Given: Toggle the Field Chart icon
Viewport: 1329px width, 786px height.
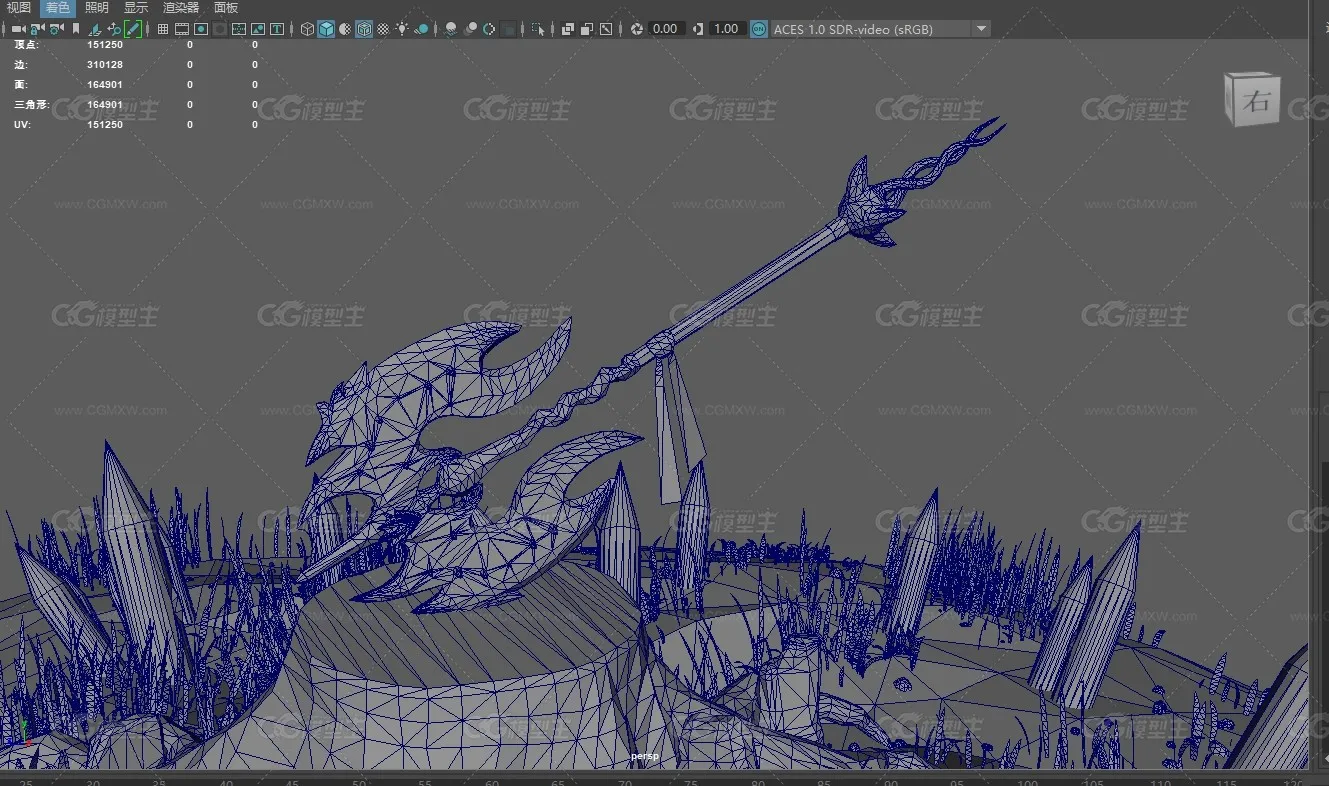Looking at the screenshot, I should coord(239,29).
